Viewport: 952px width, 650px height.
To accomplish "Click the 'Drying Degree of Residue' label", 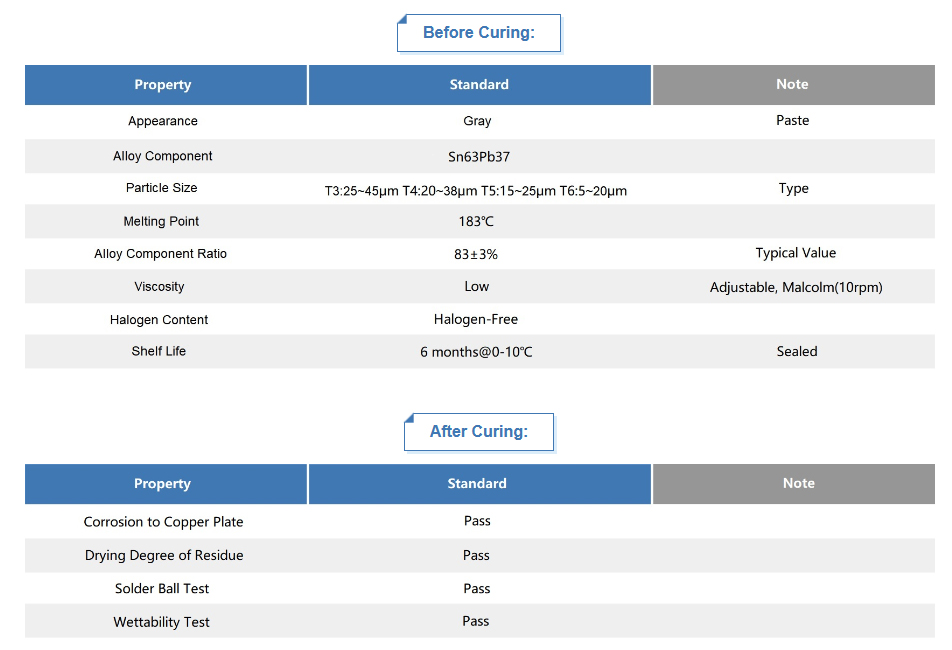I will pos(164,555).
